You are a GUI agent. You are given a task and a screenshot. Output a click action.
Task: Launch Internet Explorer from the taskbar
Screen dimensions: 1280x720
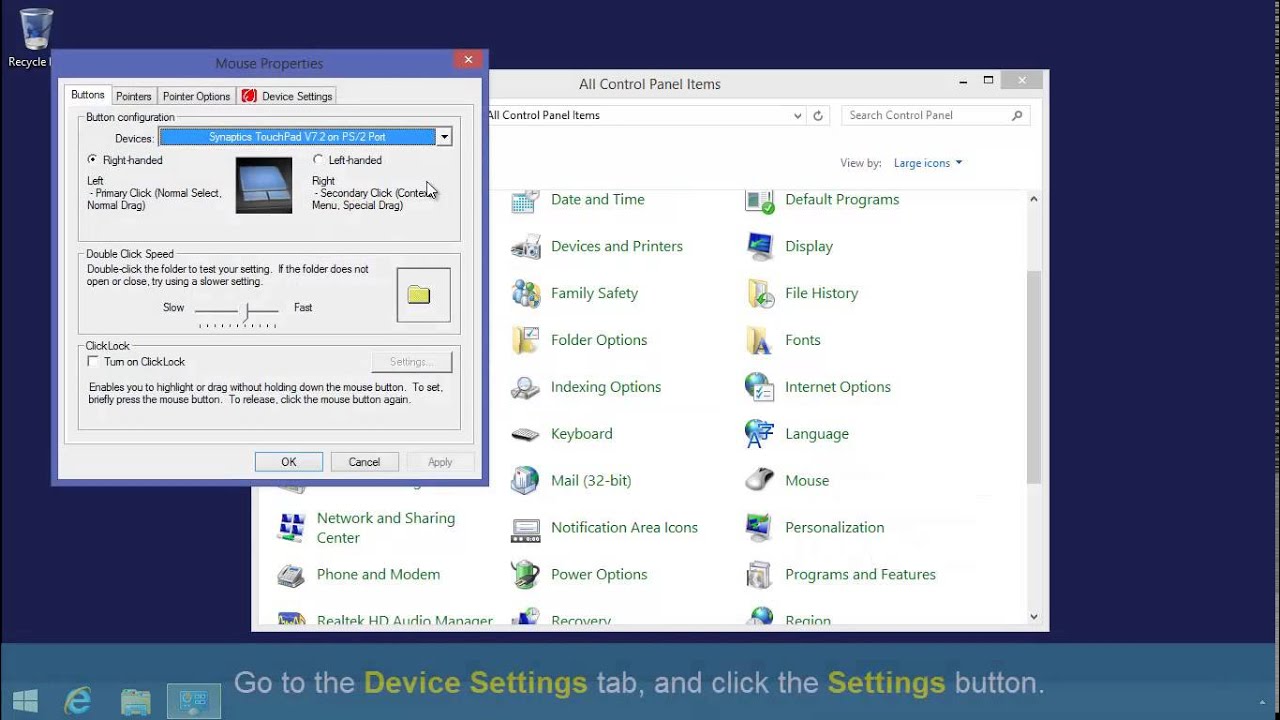(x=78, y=701)
